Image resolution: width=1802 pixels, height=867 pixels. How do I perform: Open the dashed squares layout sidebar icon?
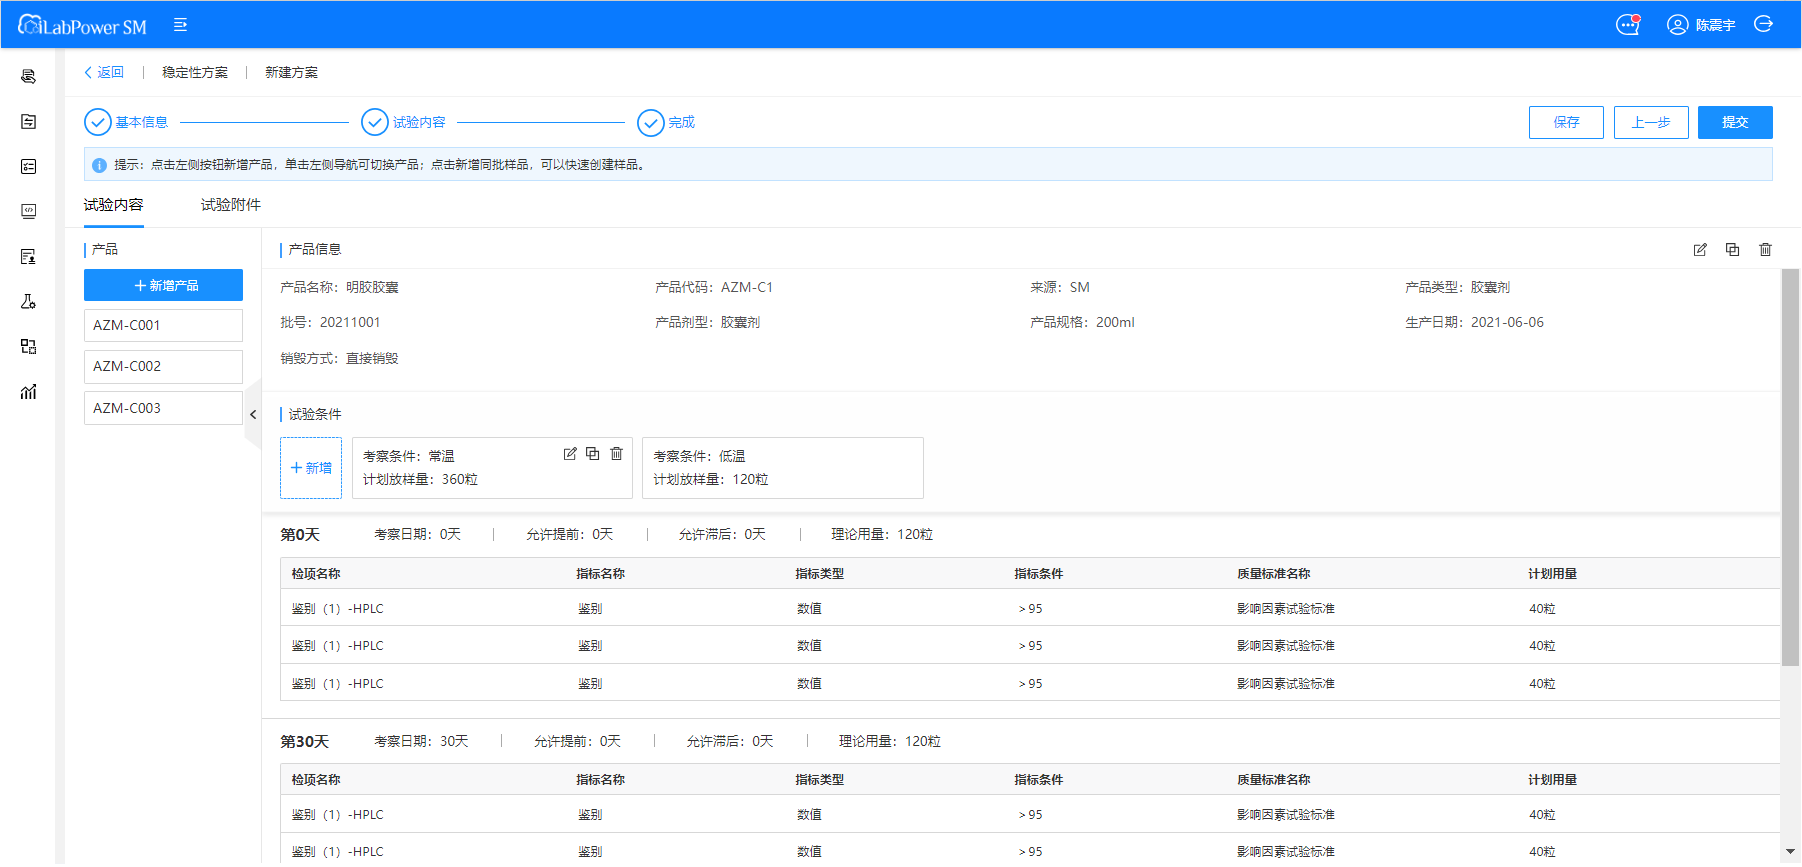tap(28, 346)
